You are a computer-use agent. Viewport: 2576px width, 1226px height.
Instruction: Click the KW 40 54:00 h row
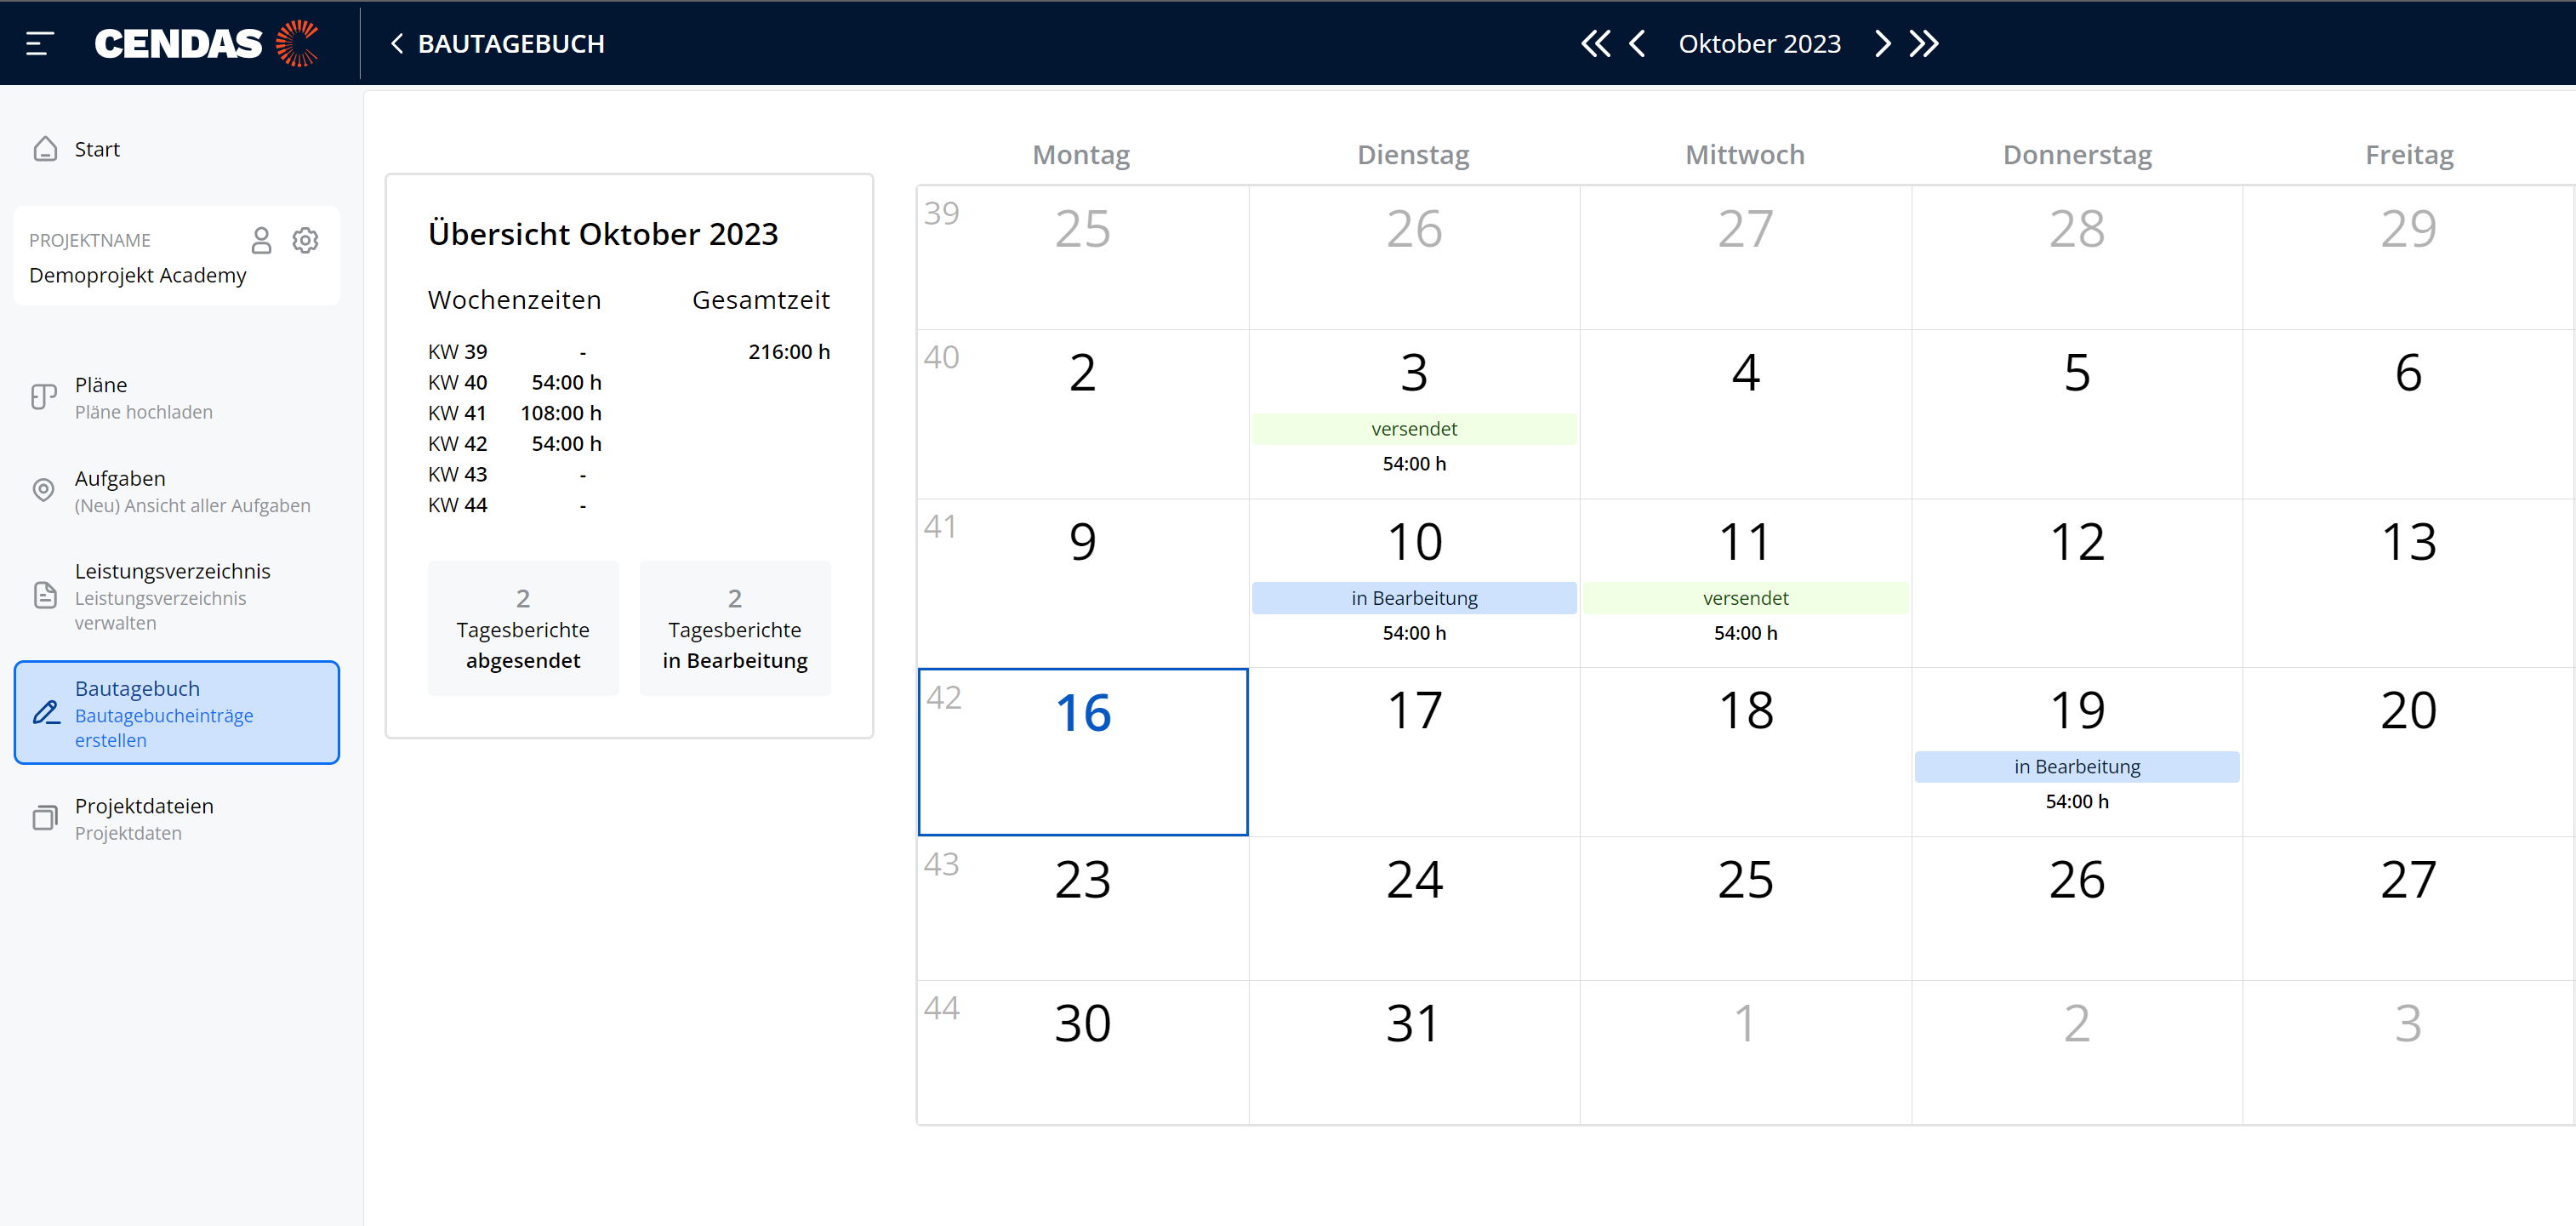[x=515, y=382]
